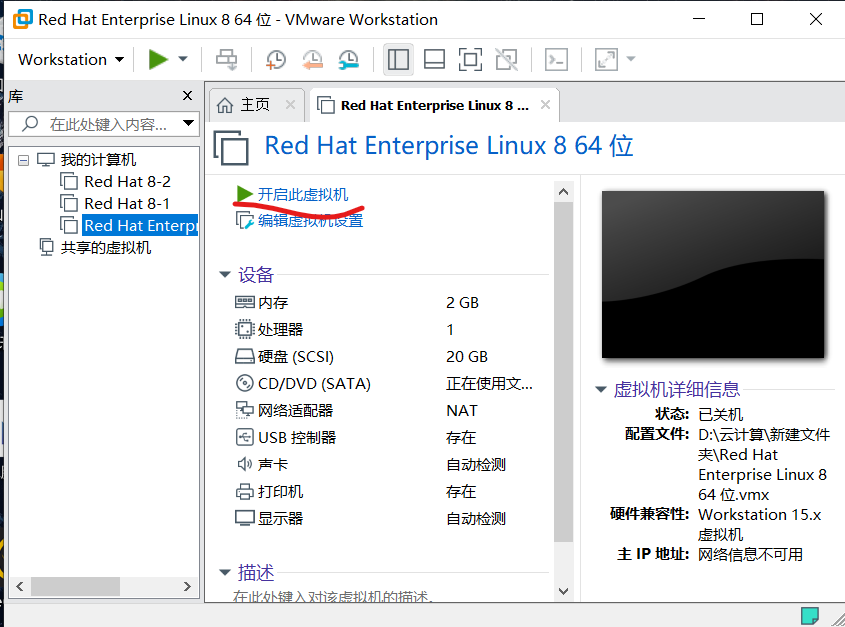Click the description text field
The image size is (845, 627).
click(x=334, y=596)
